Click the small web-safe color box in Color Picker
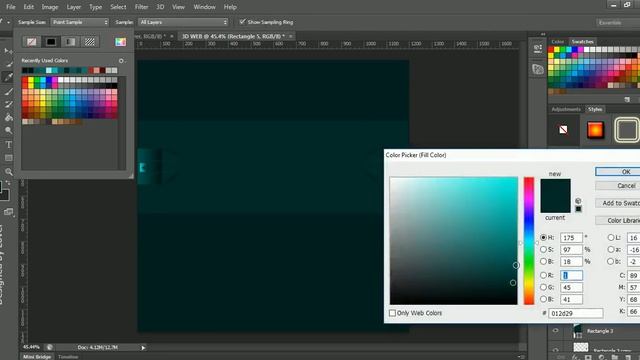Viewport: 640px width, 360px height. (x=578, y=209)
